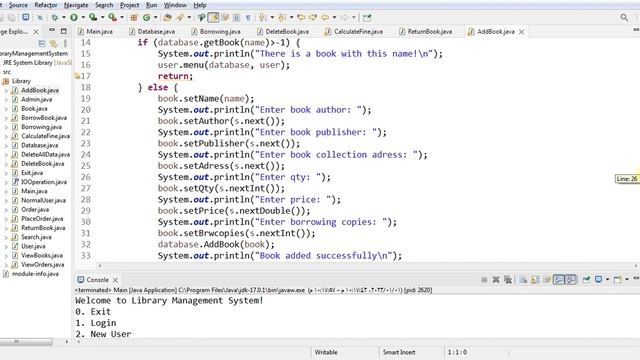640x360 pixels.
Task: Expand AddBook.java tree node
Action: [x=6, y=90]
